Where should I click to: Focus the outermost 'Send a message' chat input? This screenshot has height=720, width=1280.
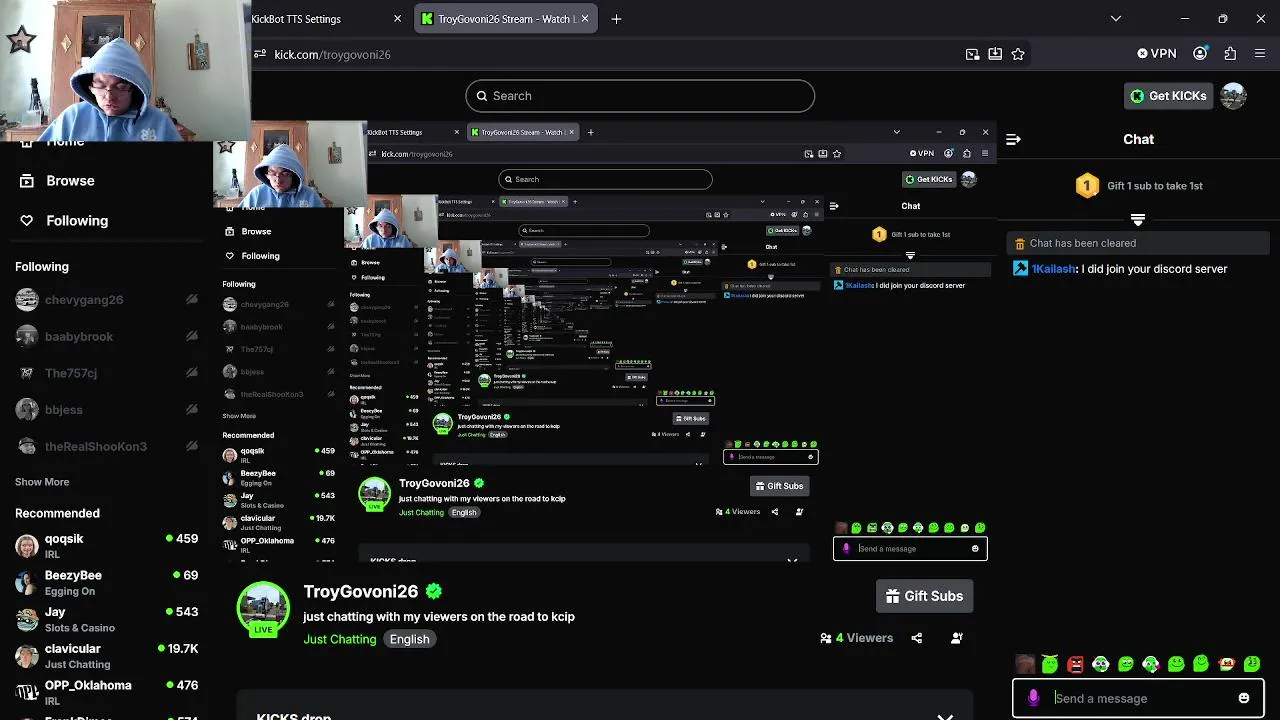tap(1140, 698)
